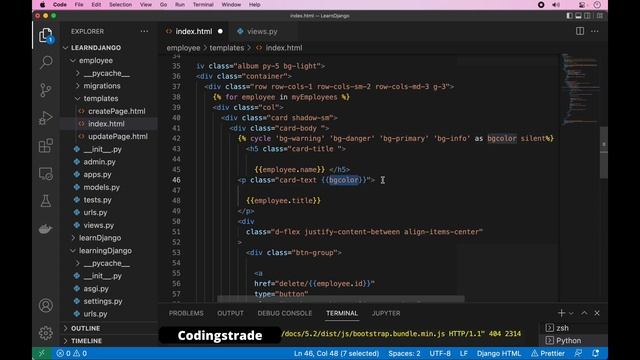Open notifications bell in status bar
The image size is (640, 360).
pos(596,353)
